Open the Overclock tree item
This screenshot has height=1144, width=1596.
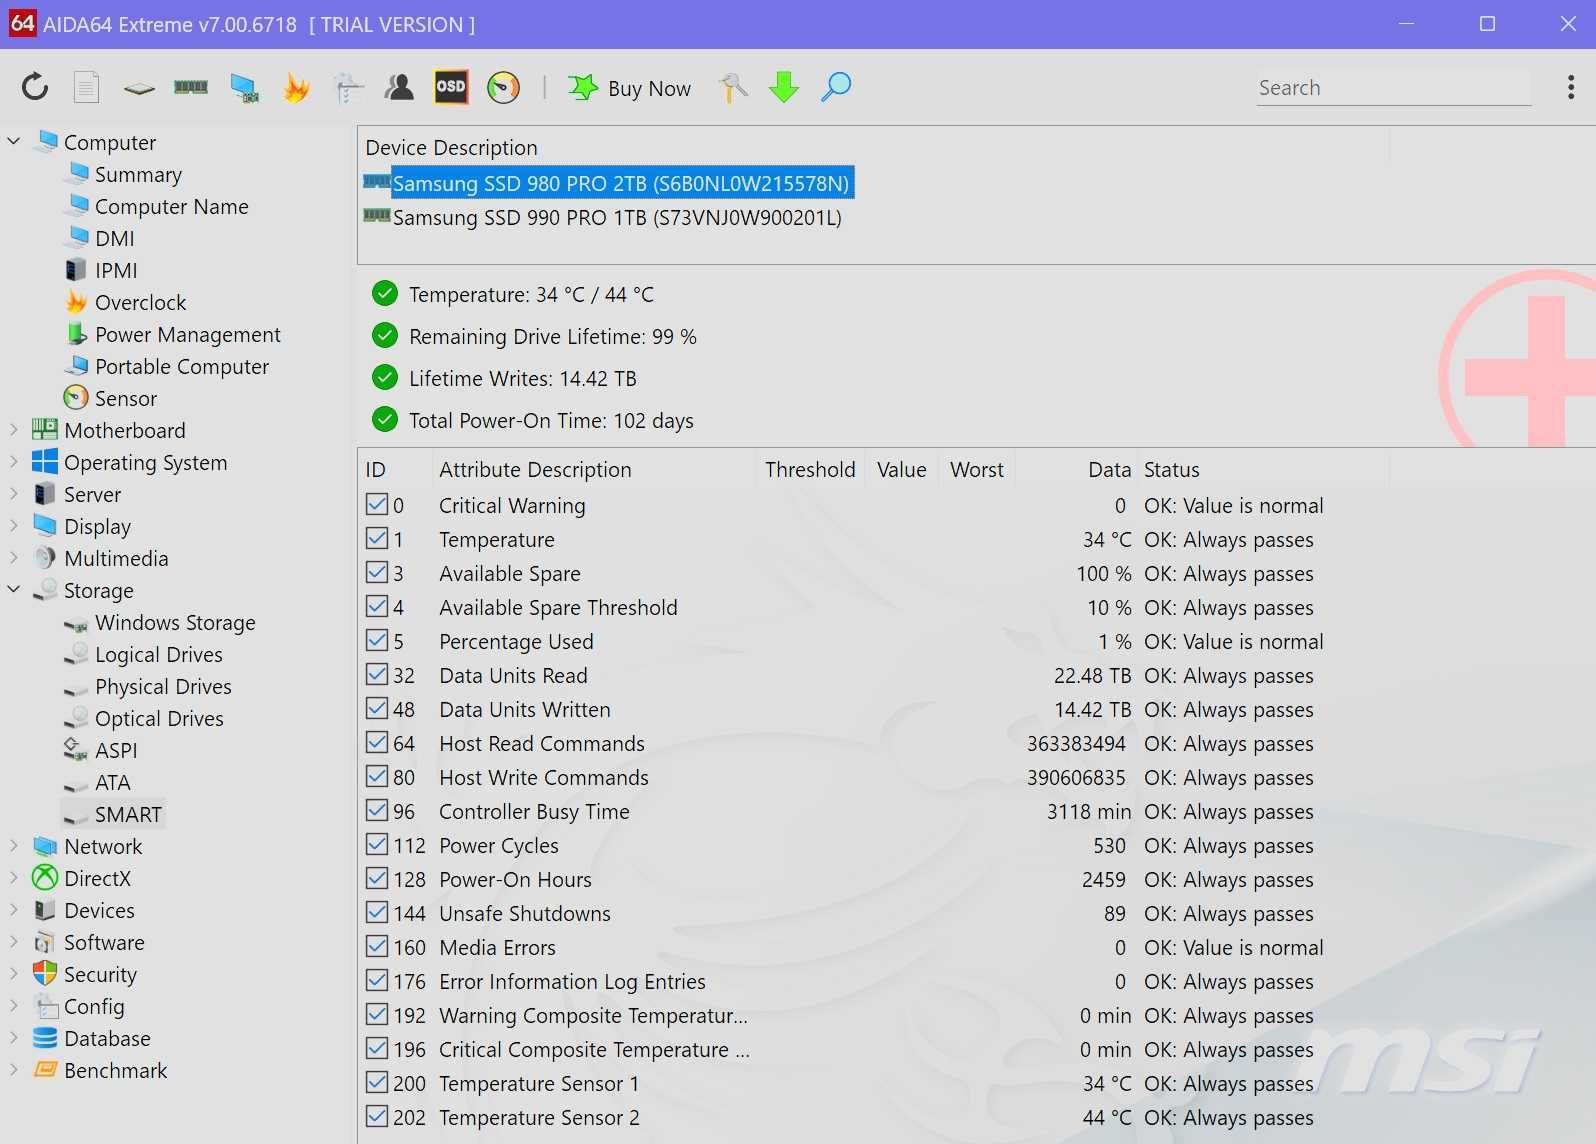140,302
